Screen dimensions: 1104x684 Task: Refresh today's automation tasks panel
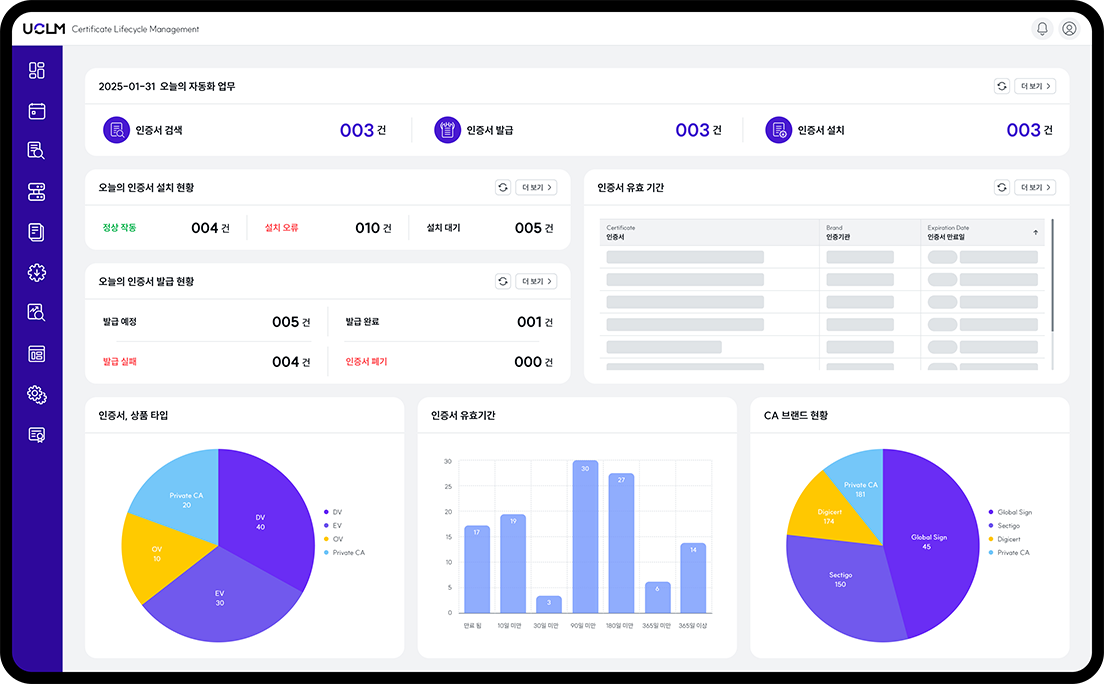pyautogui.click(x=1001, y=87)
